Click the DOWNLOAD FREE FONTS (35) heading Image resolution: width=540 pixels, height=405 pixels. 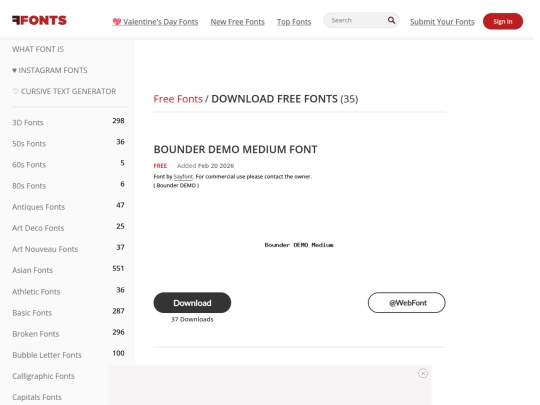click(x=285, y=99)
